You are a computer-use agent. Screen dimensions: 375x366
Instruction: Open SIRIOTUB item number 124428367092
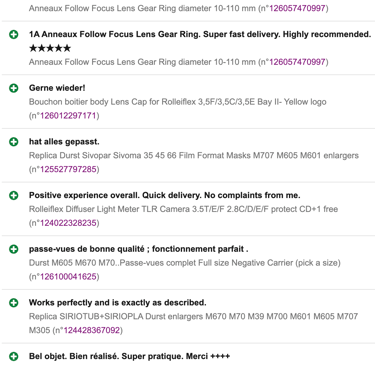92,330
